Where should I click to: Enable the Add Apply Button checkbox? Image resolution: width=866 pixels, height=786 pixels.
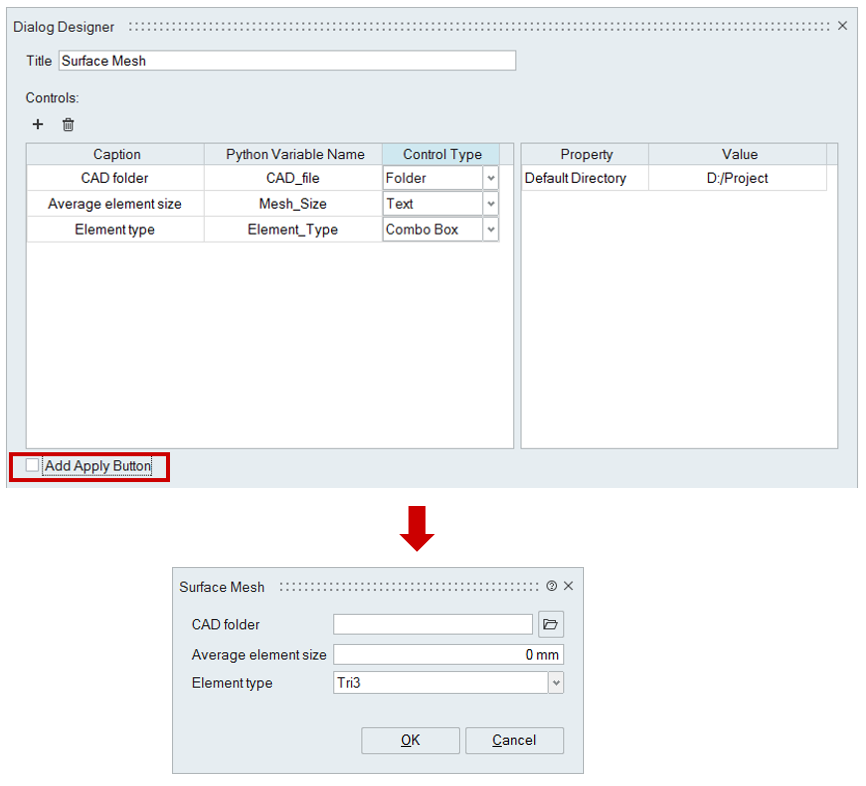pos(33,466)
